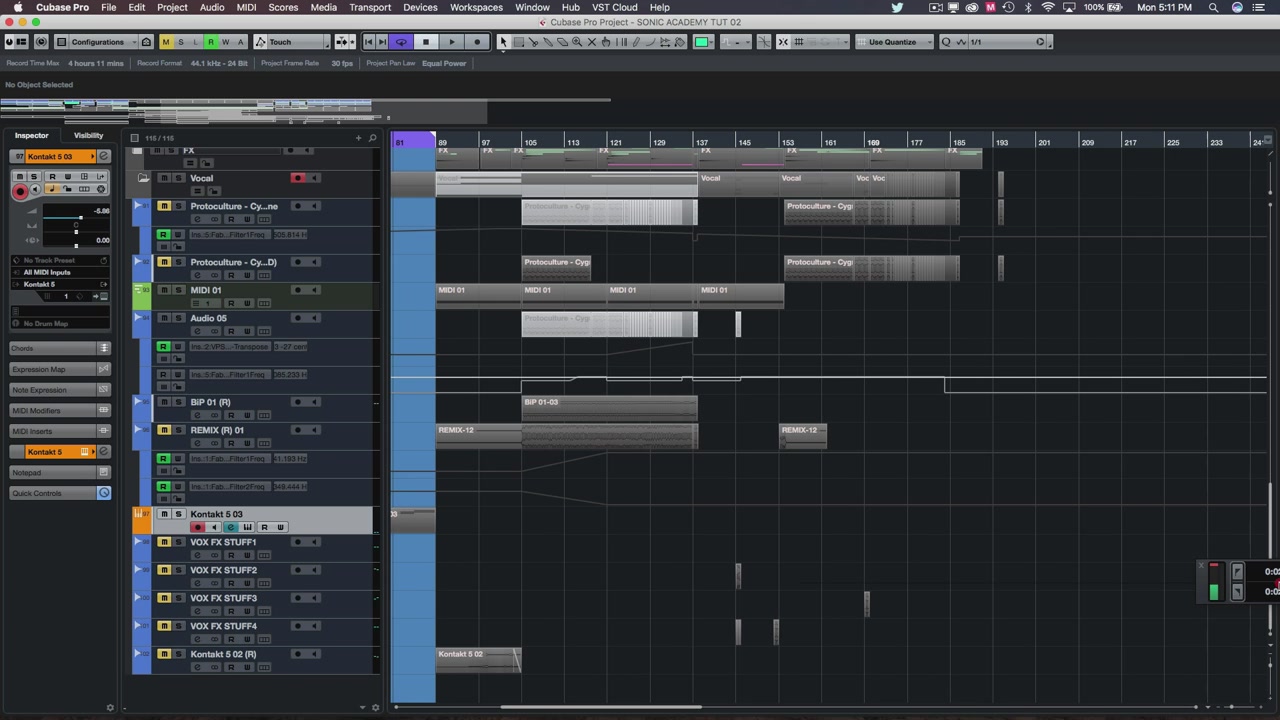The height and width of the screenshot is (720, 1280).
Task: Open the All MIDI Inputs routing dropdown
Action: click(x=60, y=272)
